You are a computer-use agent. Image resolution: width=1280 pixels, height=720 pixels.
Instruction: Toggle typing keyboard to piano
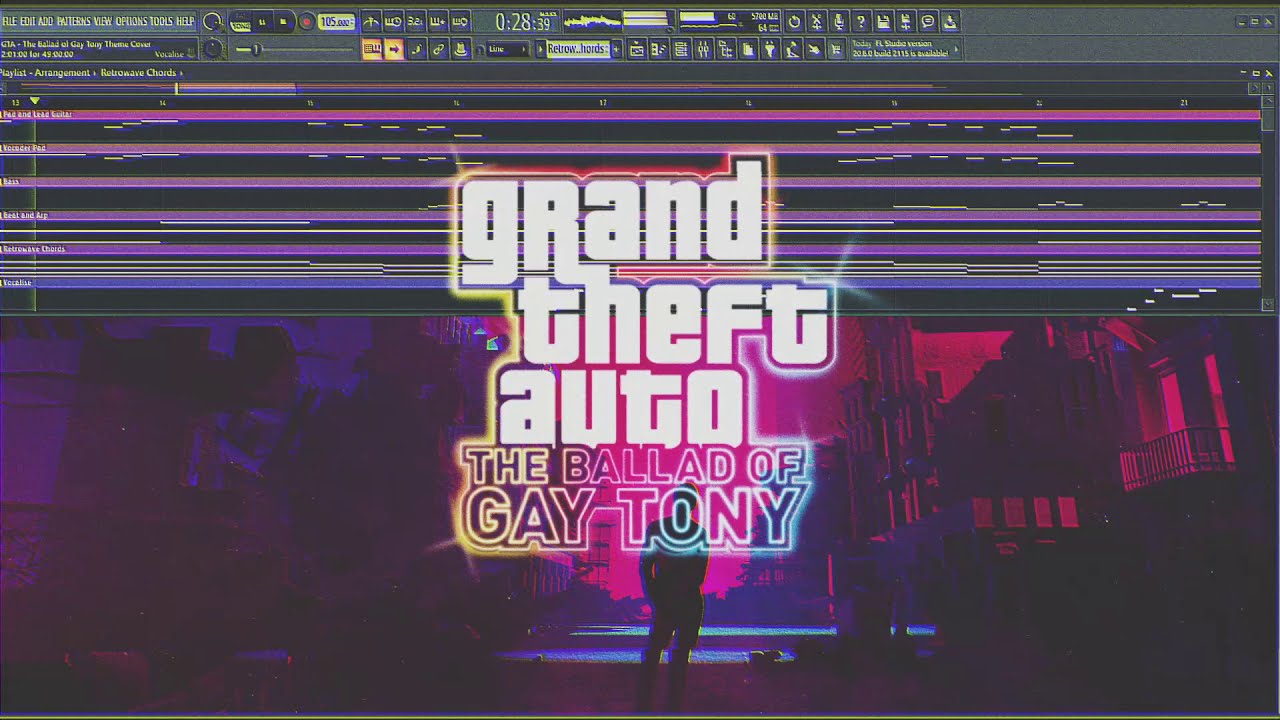click(372, 49)
